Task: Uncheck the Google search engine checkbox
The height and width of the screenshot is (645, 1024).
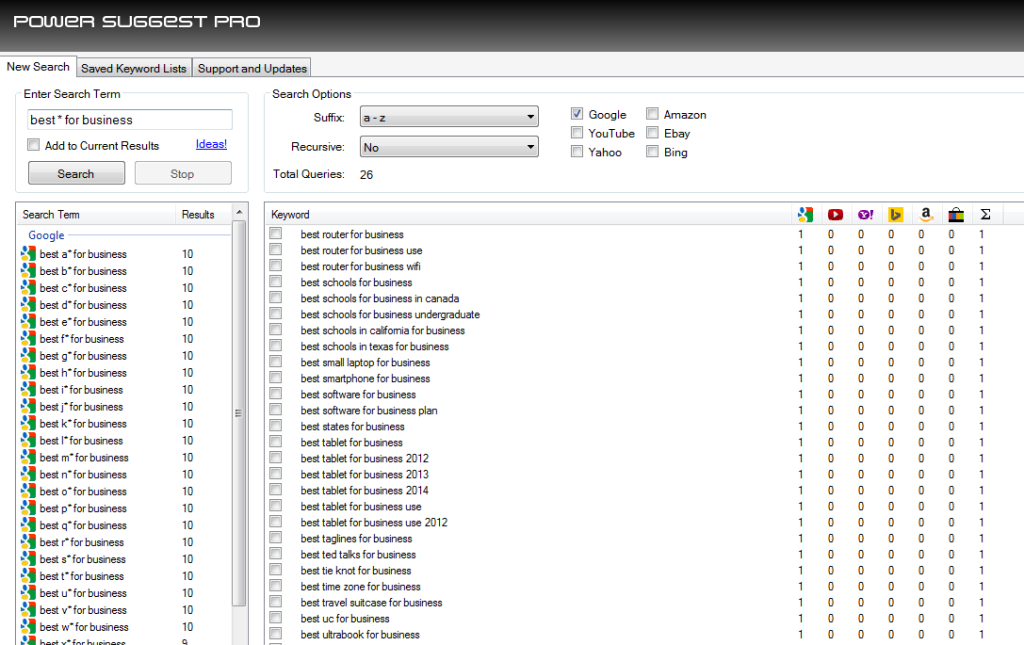Action: tap(577, 114)
